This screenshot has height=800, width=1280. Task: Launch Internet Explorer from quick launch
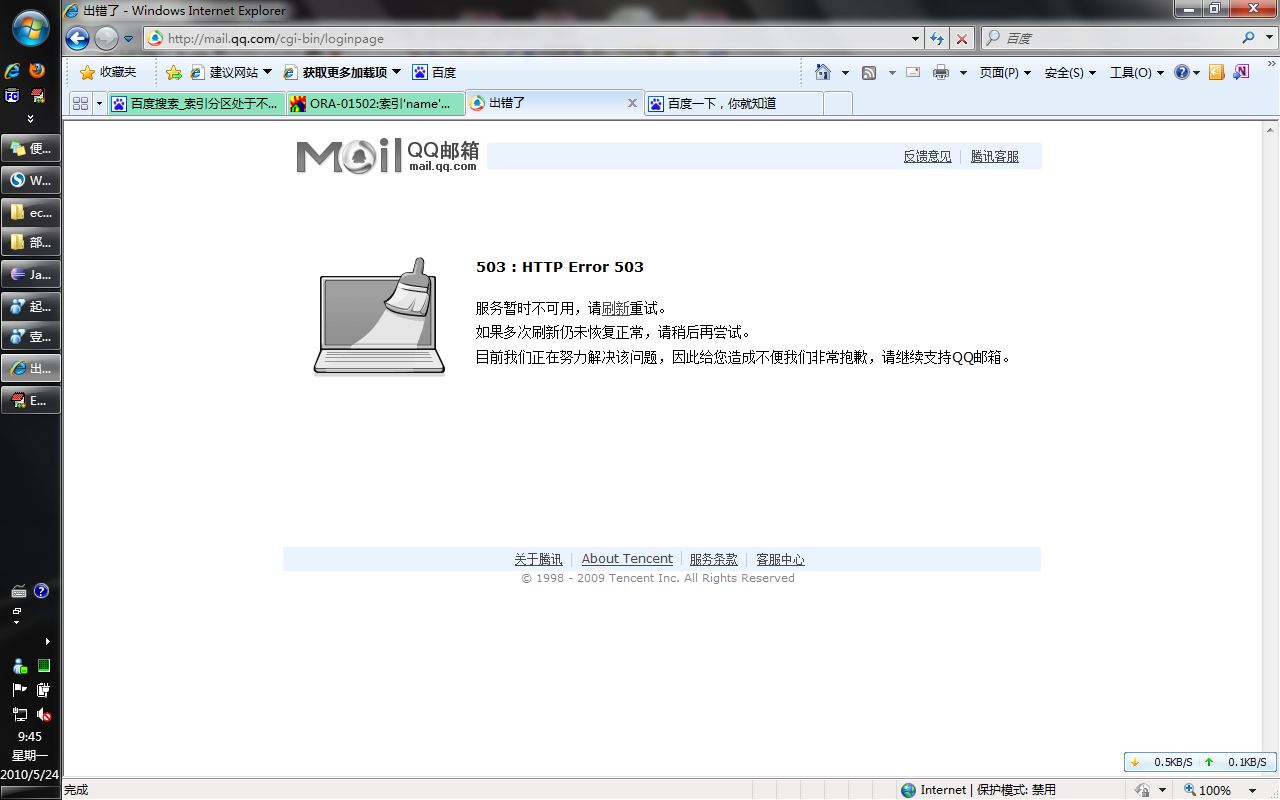click(x=13, y=71)
